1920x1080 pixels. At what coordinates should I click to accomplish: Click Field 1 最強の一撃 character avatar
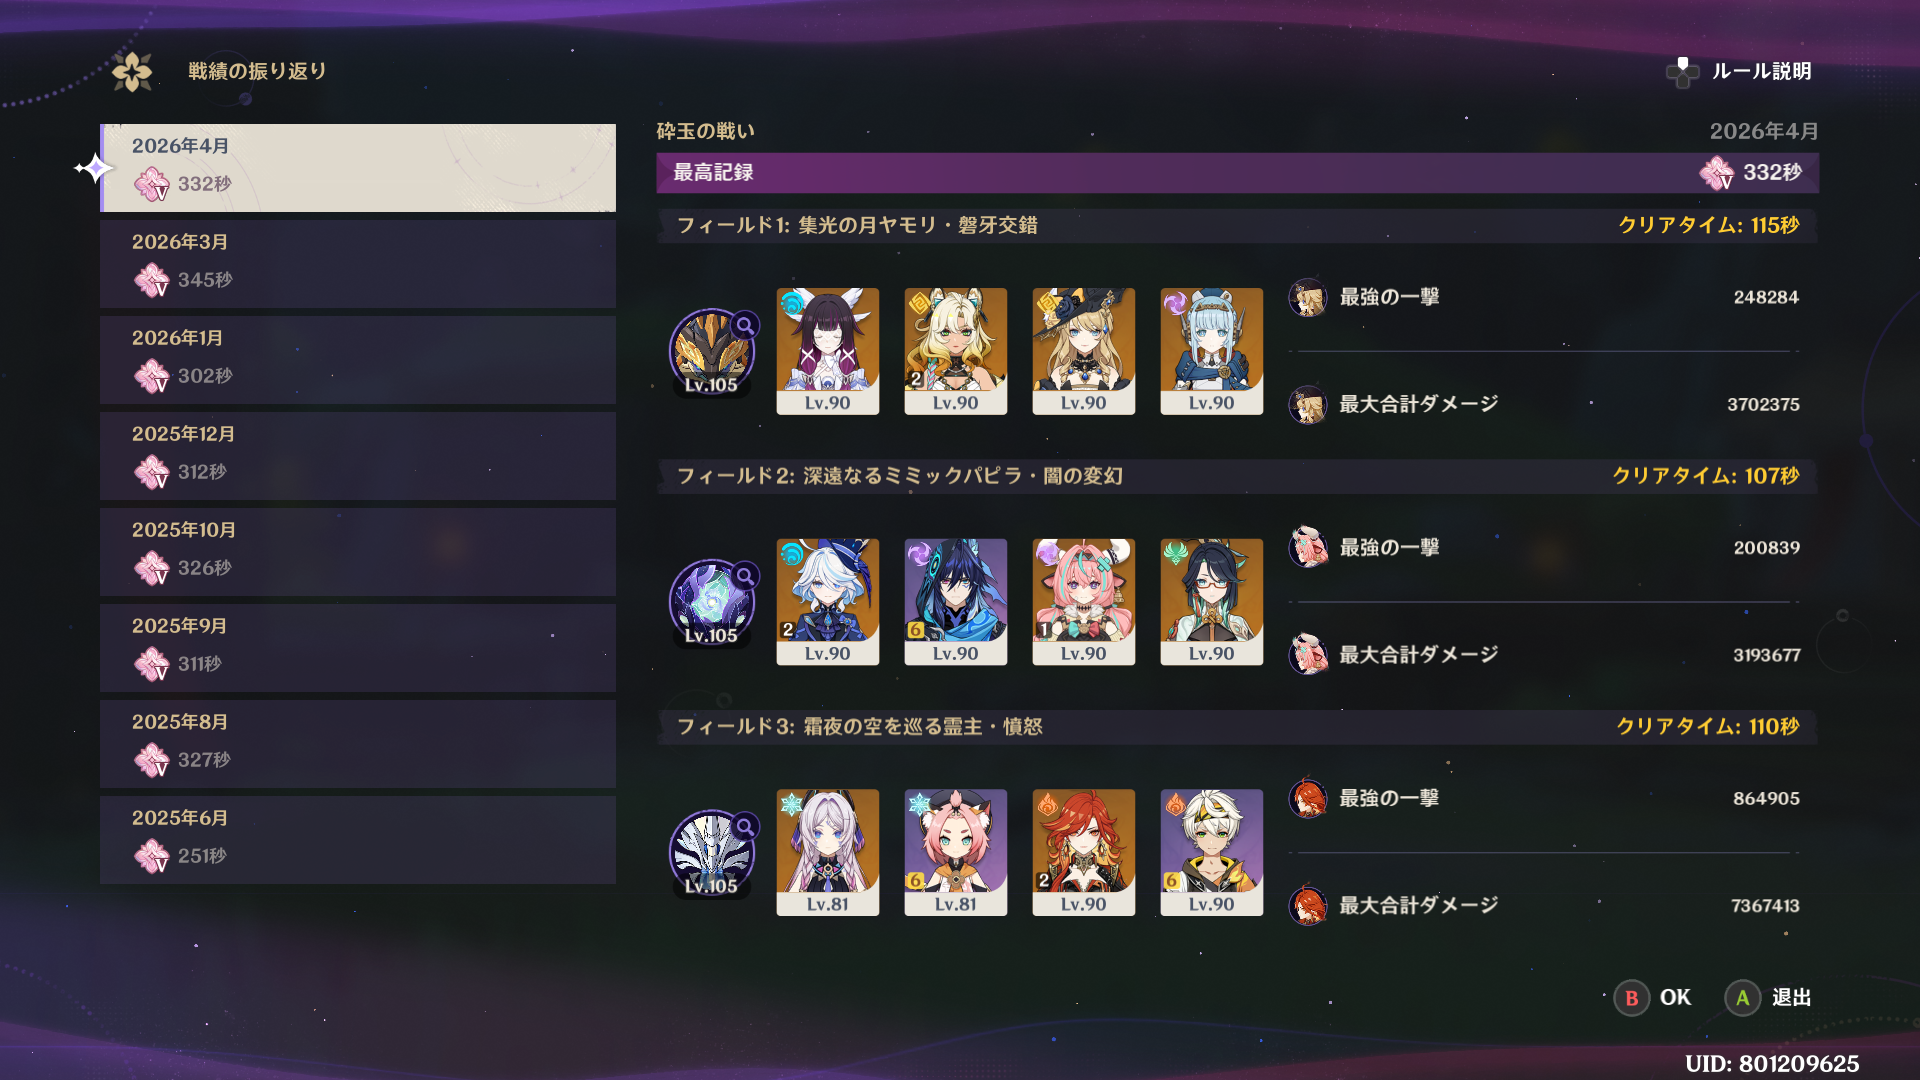coord(1308,297)
